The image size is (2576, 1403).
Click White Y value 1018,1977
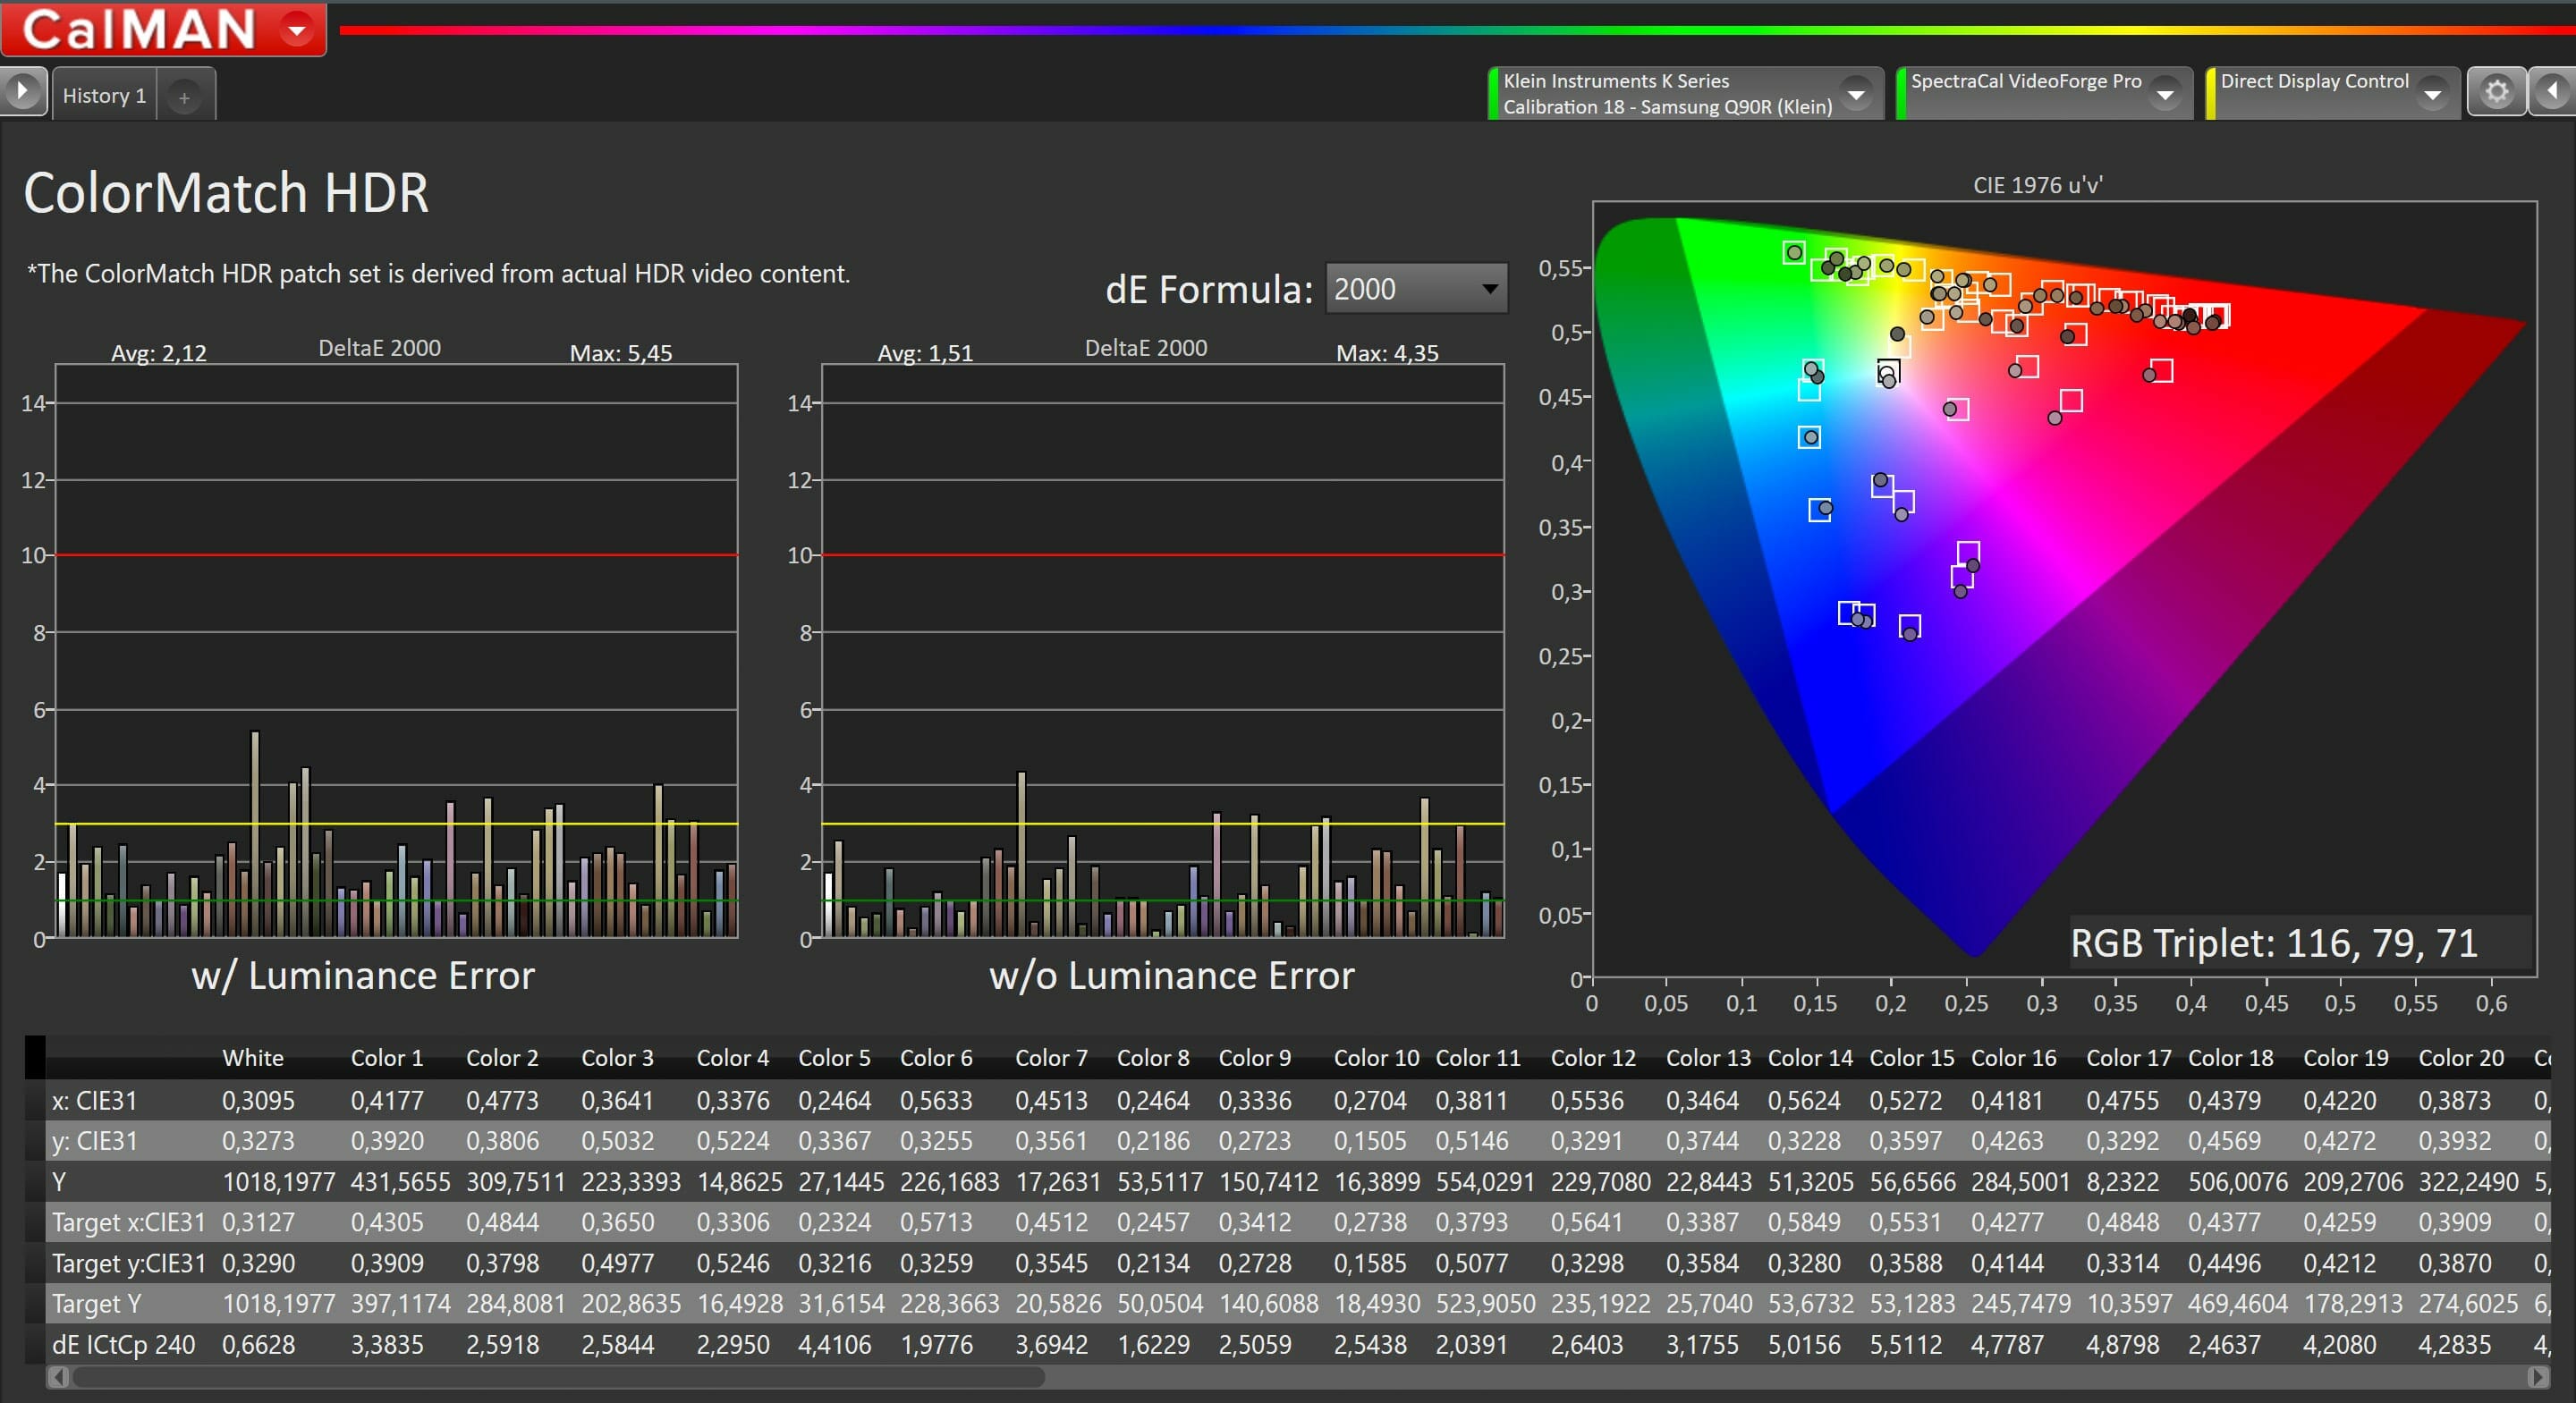278,1182
